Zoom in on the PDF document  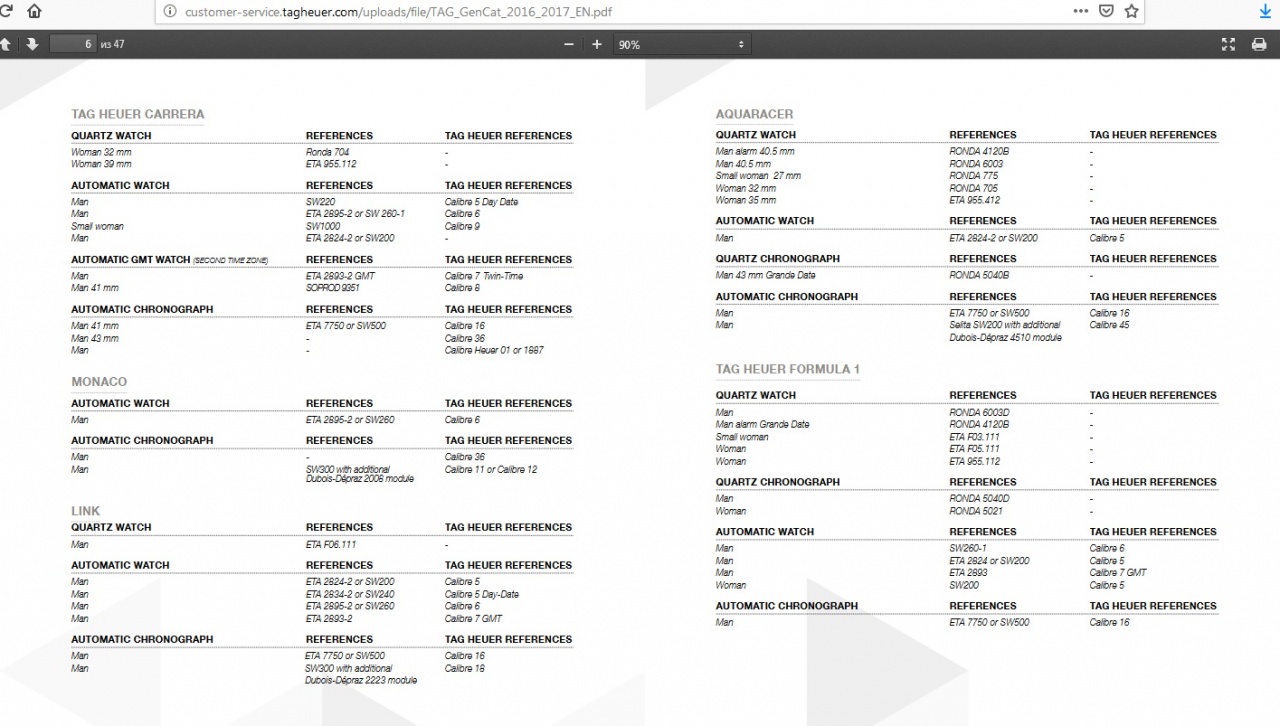597,44
